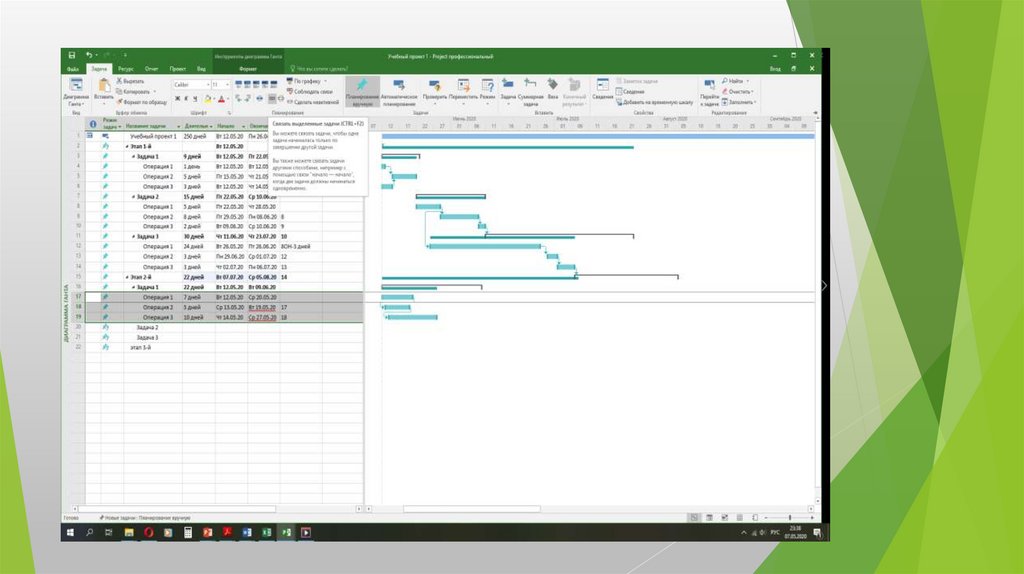This screenshot has height=574, width=1024.
Task: Apply underline with Ч button
Action: point(195,99)
